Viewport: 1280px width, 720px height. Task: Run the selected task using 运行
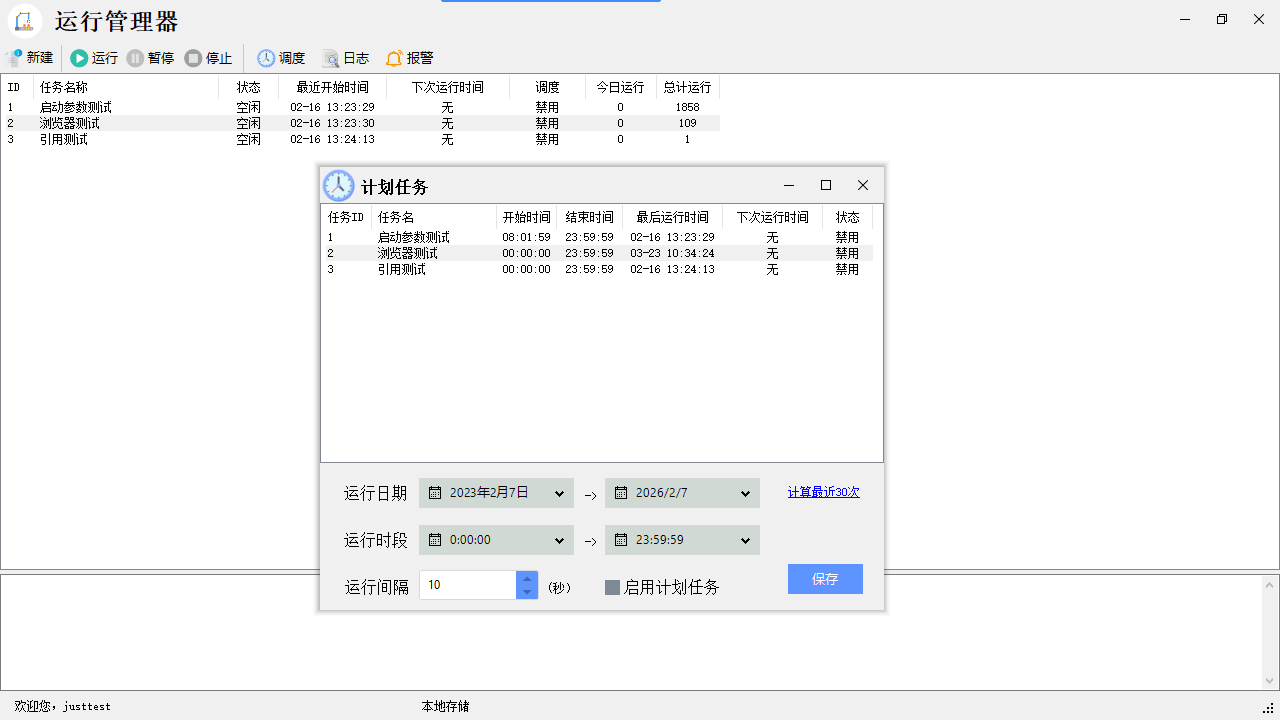pyautogui.click(x=93, y=57)
